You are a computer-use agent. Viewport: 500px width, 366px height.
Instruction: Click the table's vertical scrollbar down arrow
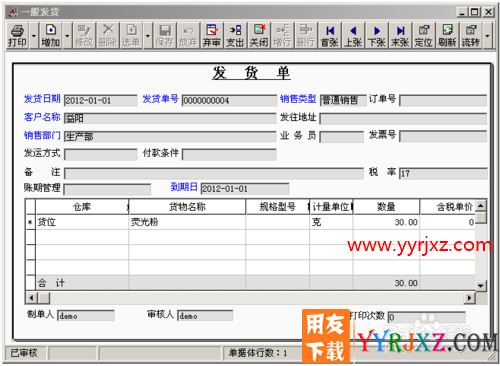coord(481,285)
